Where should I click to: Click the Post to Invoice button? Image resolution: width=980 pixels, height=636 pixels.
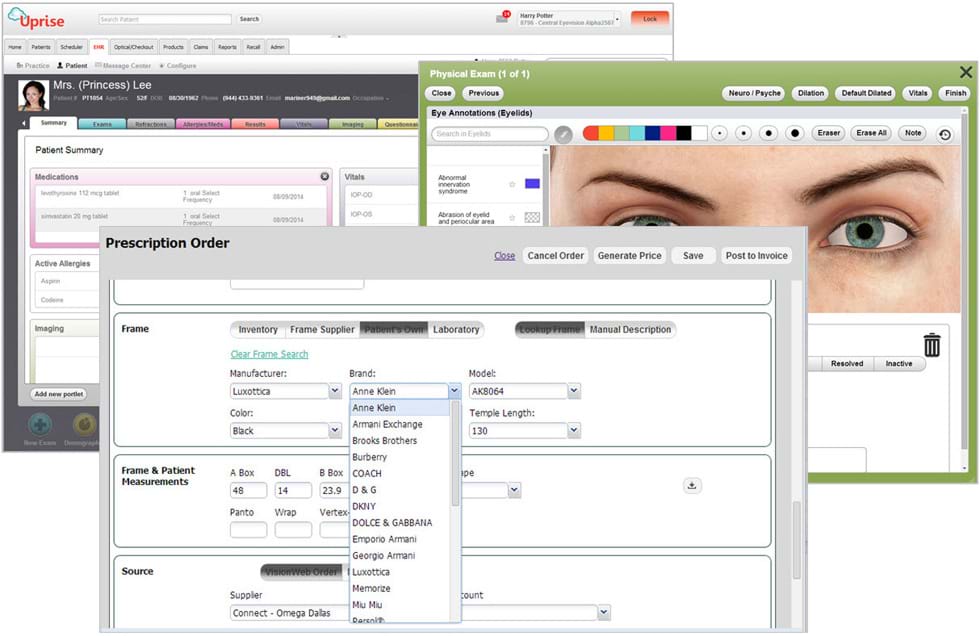(756, 256)
